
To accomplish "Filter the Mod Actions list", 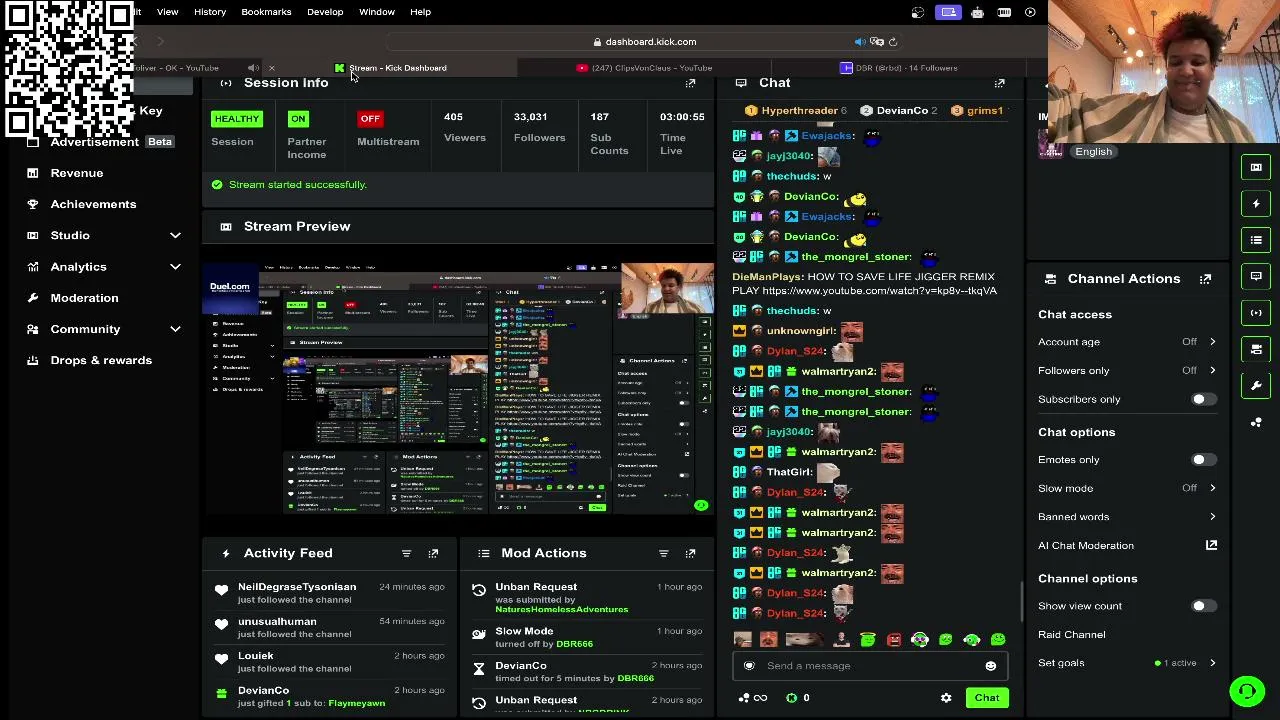I will click(x=663, y=553).
